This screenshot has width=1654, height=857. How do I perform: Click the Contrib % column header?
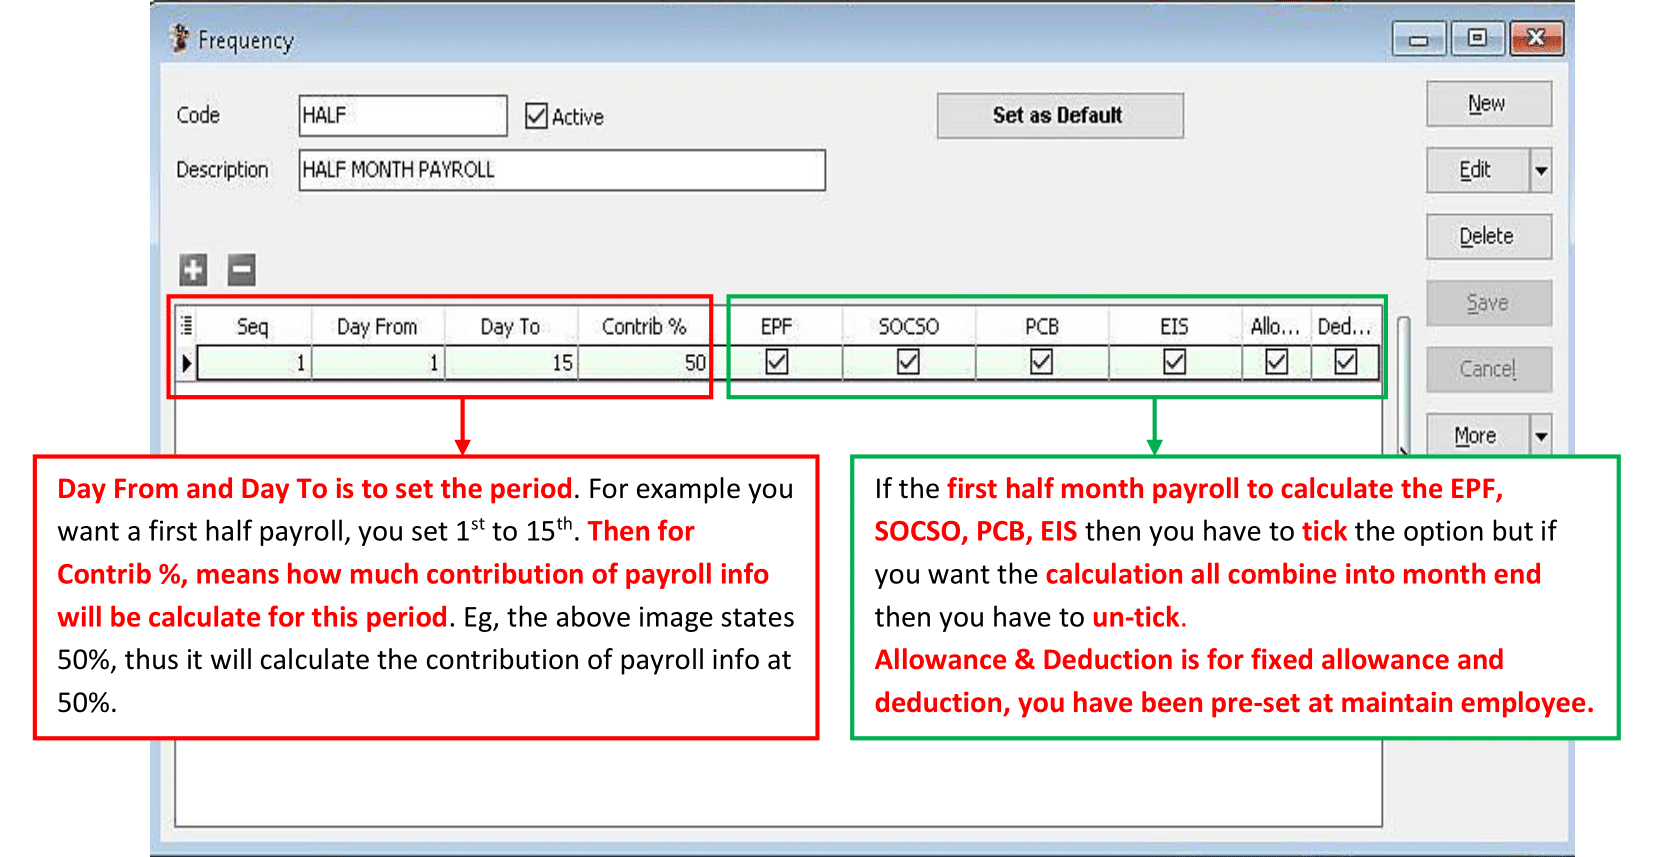click(643, 327)
